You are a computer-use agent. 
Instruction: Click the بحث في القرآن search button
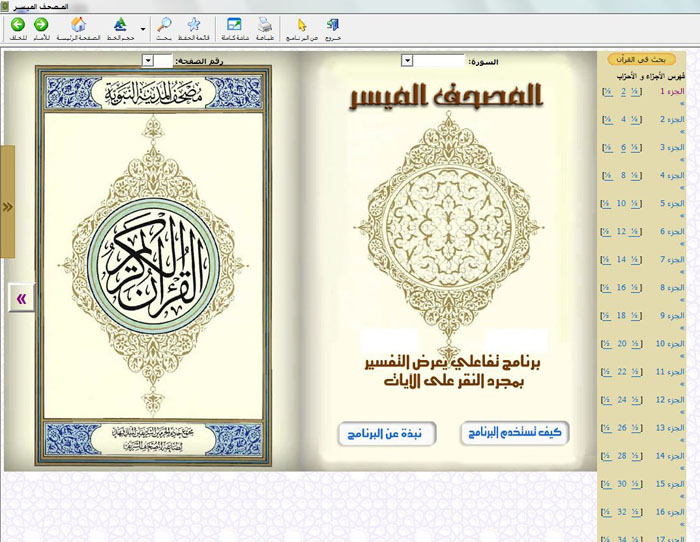pyautogui.click(x=641, y=59)
